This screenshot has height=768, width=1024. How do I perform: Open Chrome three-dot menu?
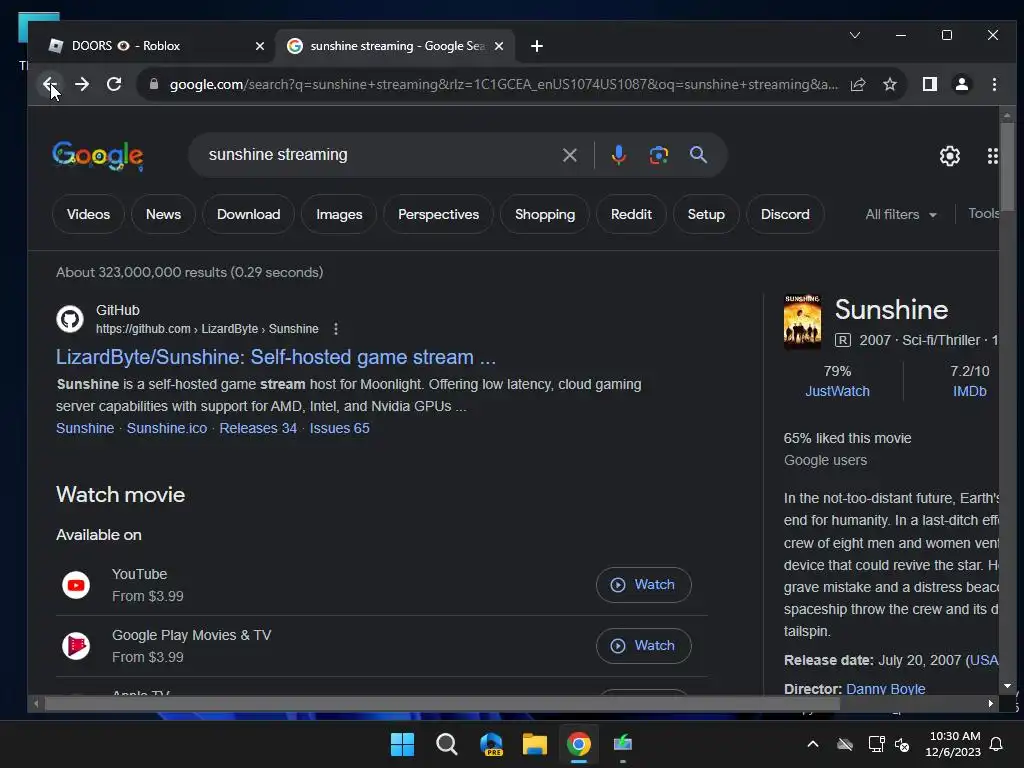click(994, 84)
